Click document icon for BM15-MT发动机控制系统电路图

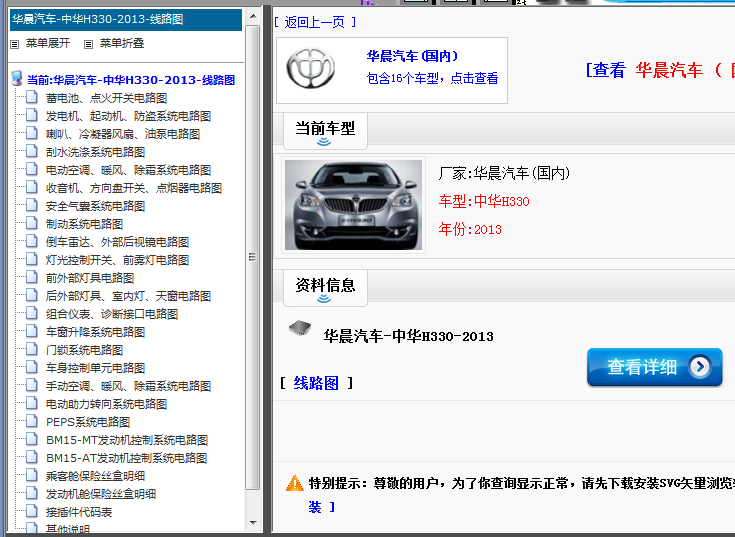pos(31,439)
